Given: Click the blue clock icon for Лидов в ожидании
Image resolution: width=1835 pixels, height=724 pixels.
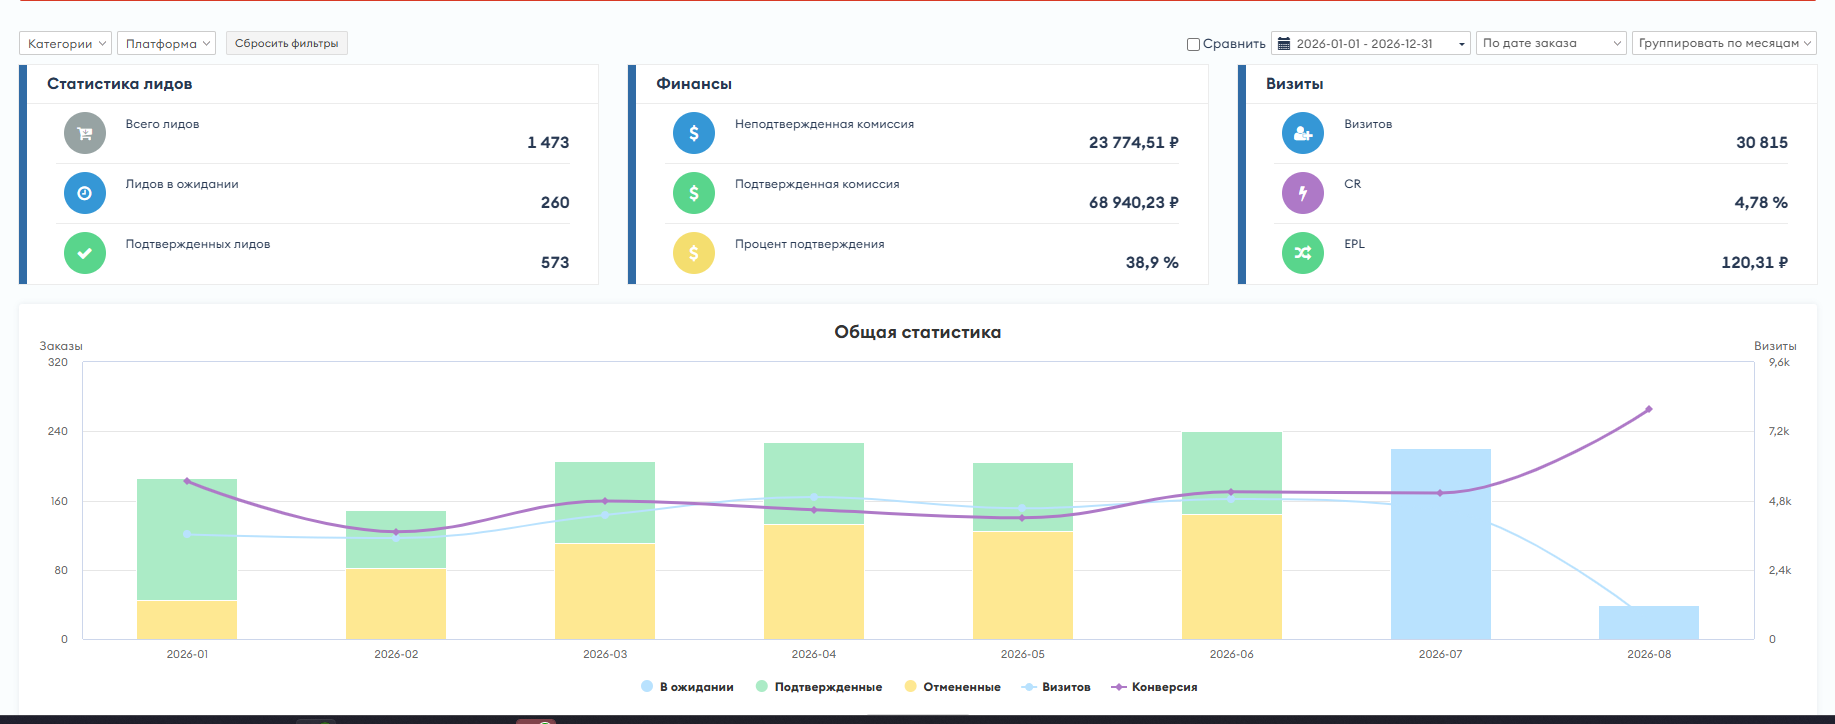Looking at the screenshot, I should point(85,193).
